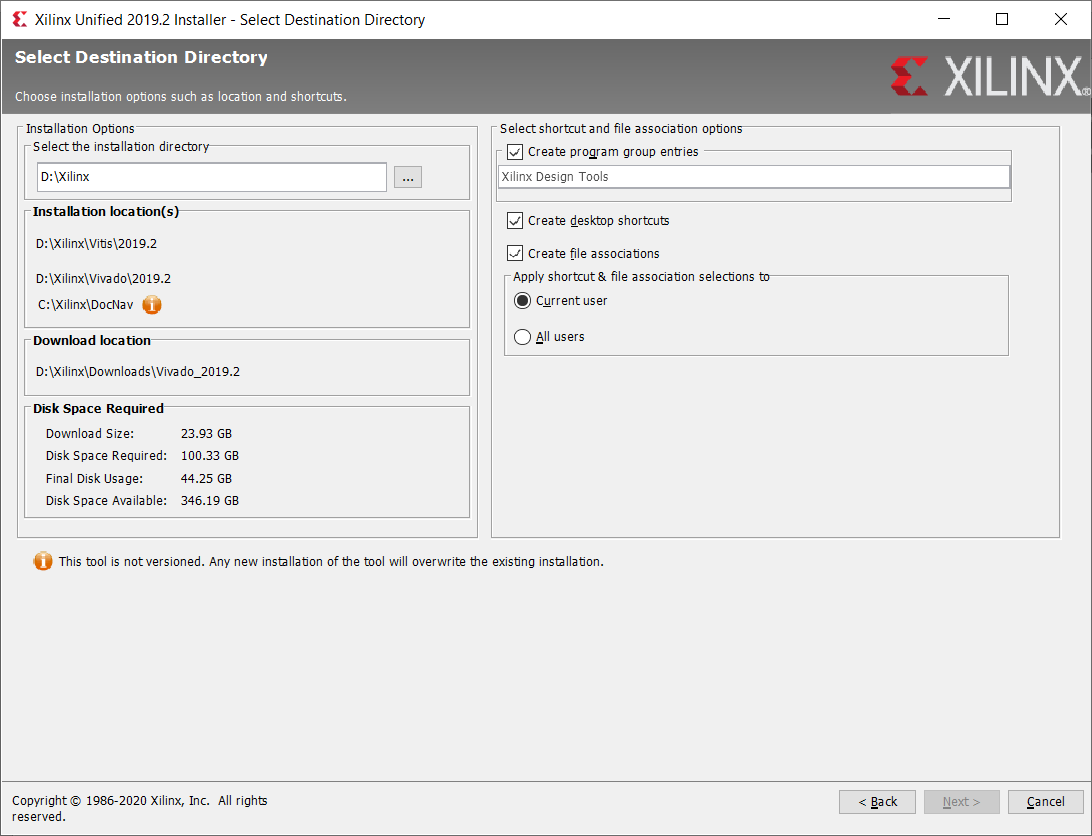Screen dimensions: 1092x836
Task: Cancel the installer
Action: point(1045,802)
